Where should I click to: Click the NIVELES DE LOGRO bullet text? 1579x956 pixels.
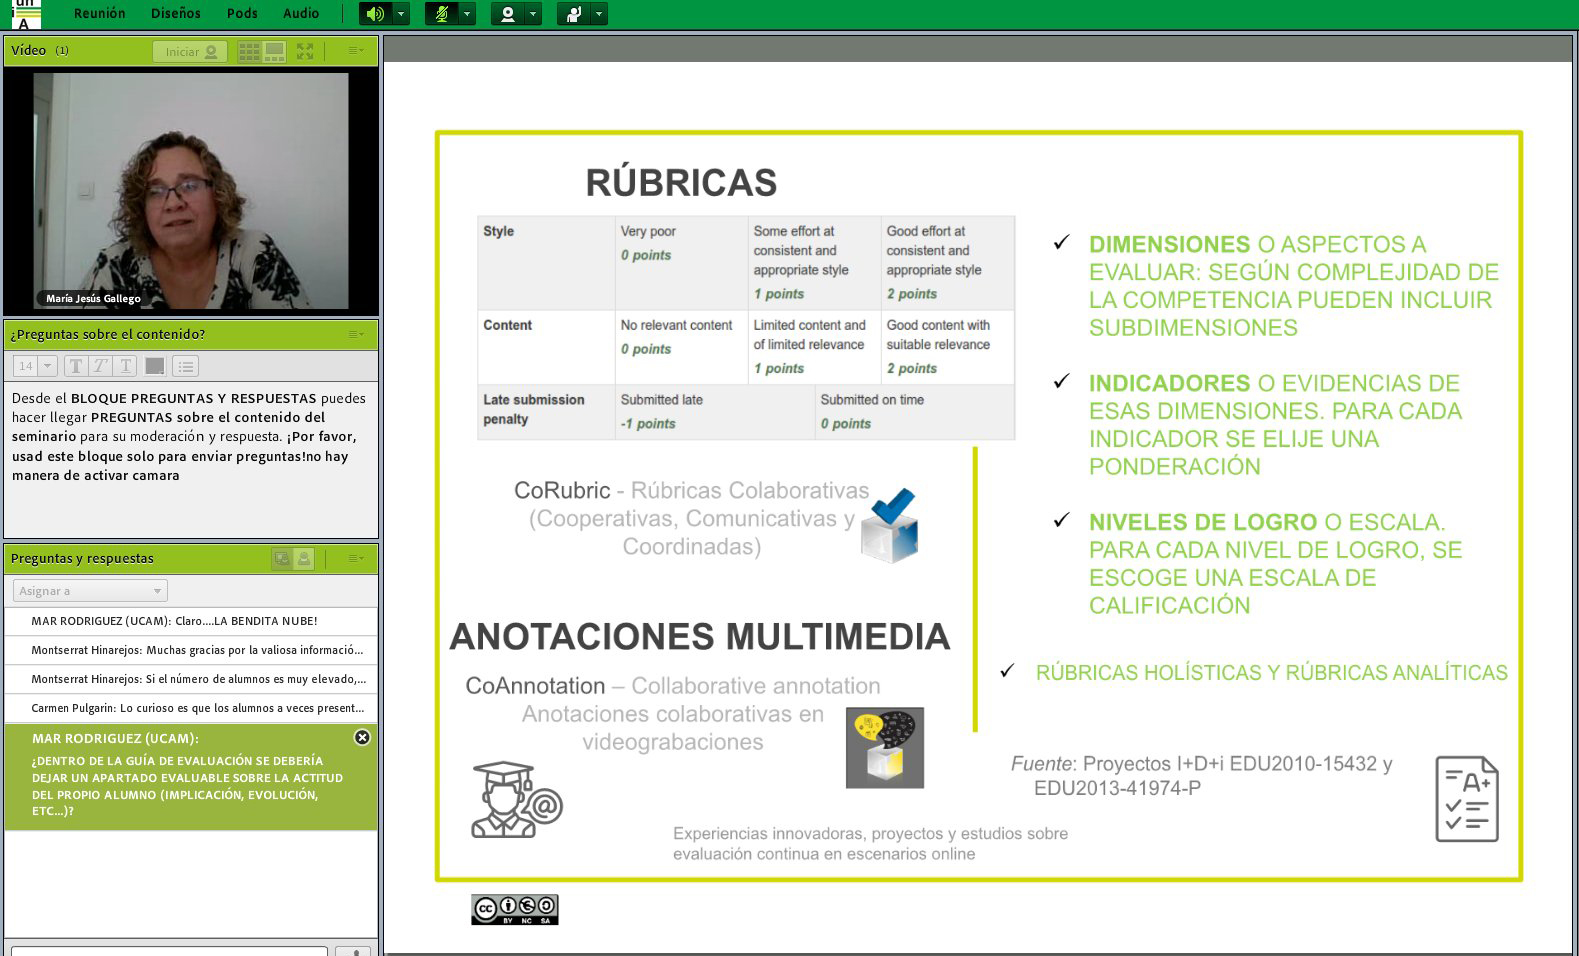(x=1275, y=564)
